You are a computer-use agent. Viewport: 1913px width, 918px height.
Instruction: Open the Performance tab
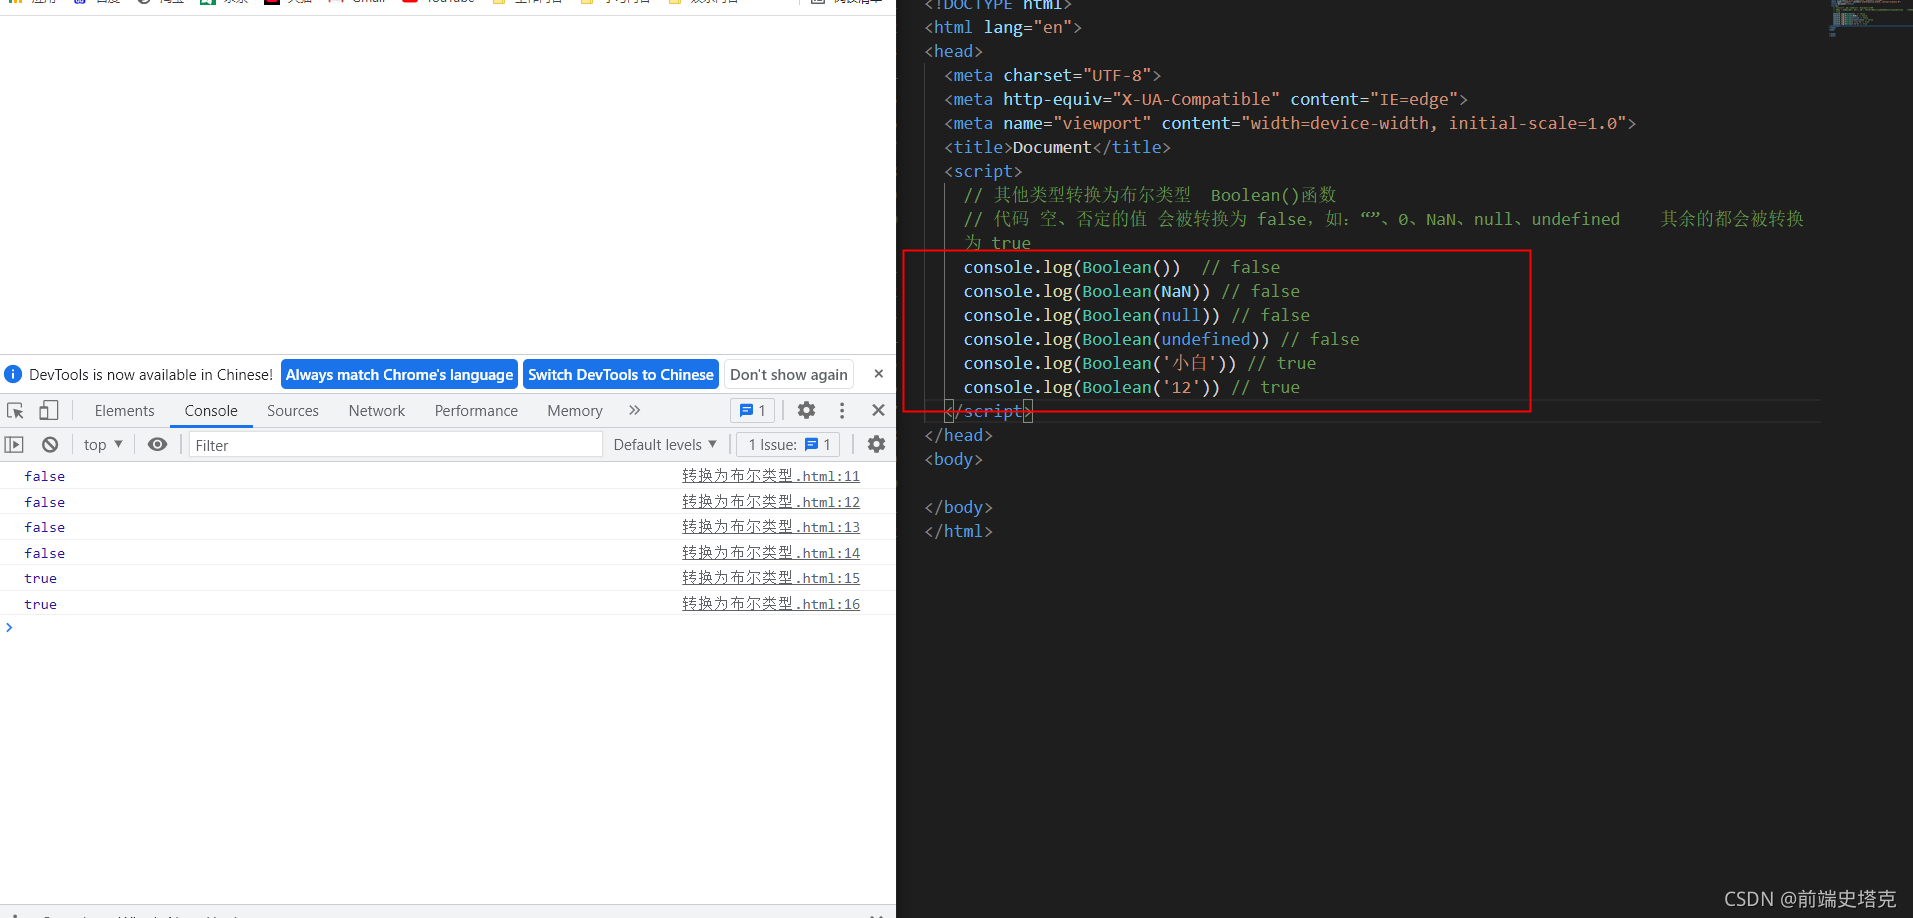tap(476, 411)
